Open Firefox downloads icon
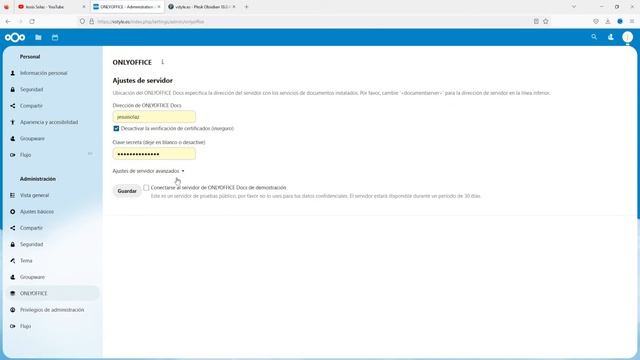This screenshot has width=640, height=360. [608, 21]
